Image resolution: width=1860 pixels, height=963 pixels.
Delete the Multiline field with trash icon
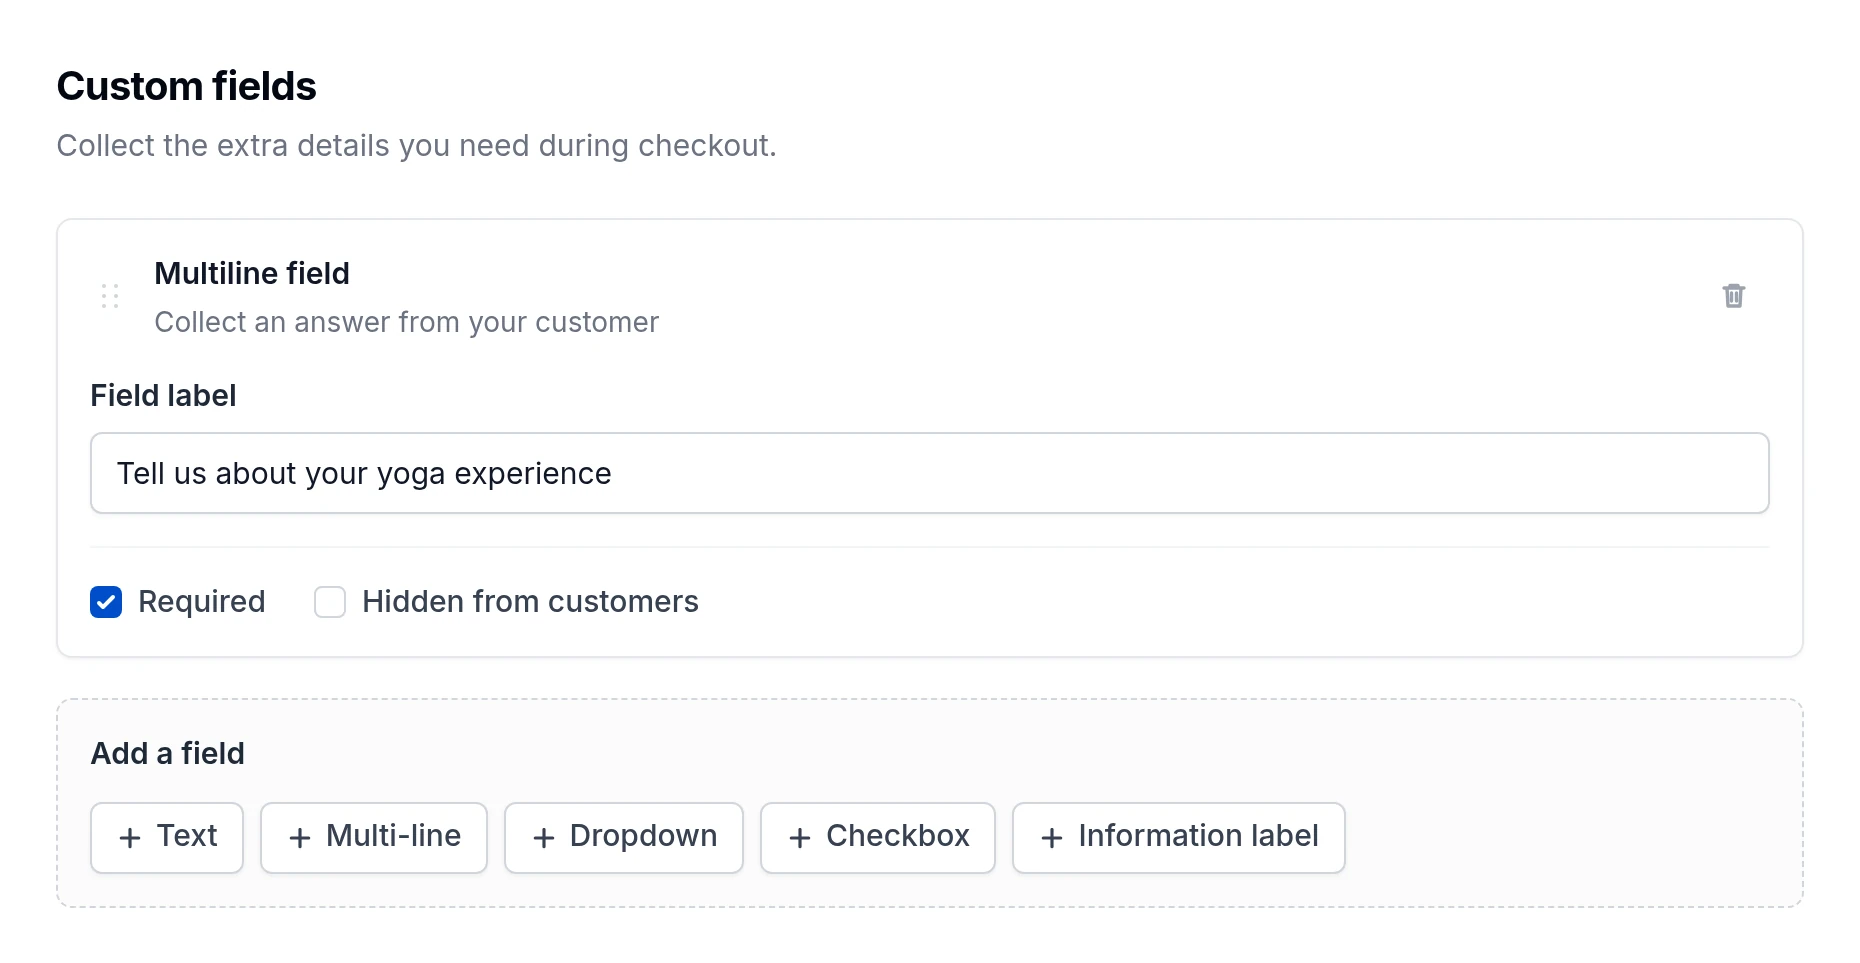[x=1733, y=296]
